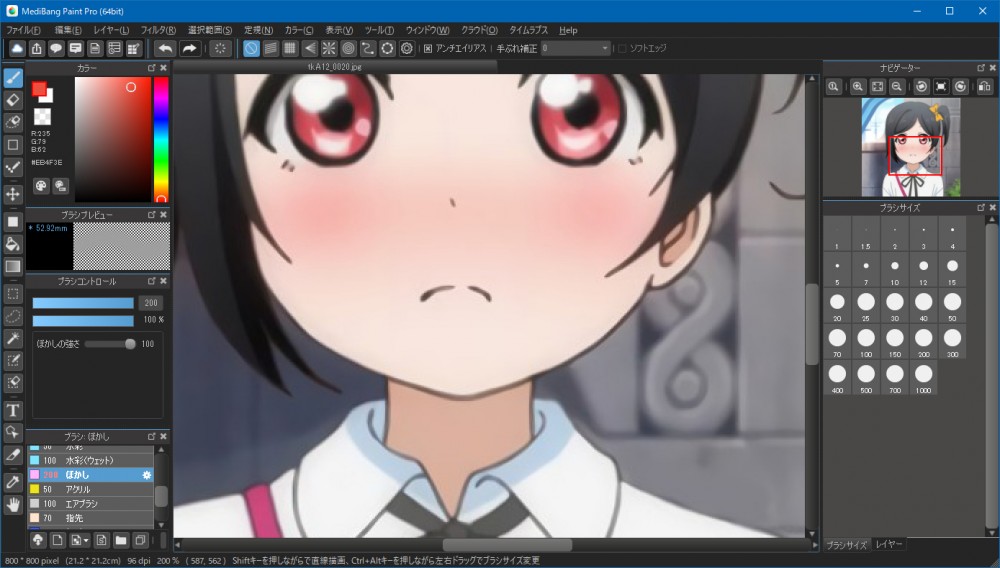The height and width of the screenshot is (568, 1000).
Task: Enable radial snap
Action: pos(329,48)
